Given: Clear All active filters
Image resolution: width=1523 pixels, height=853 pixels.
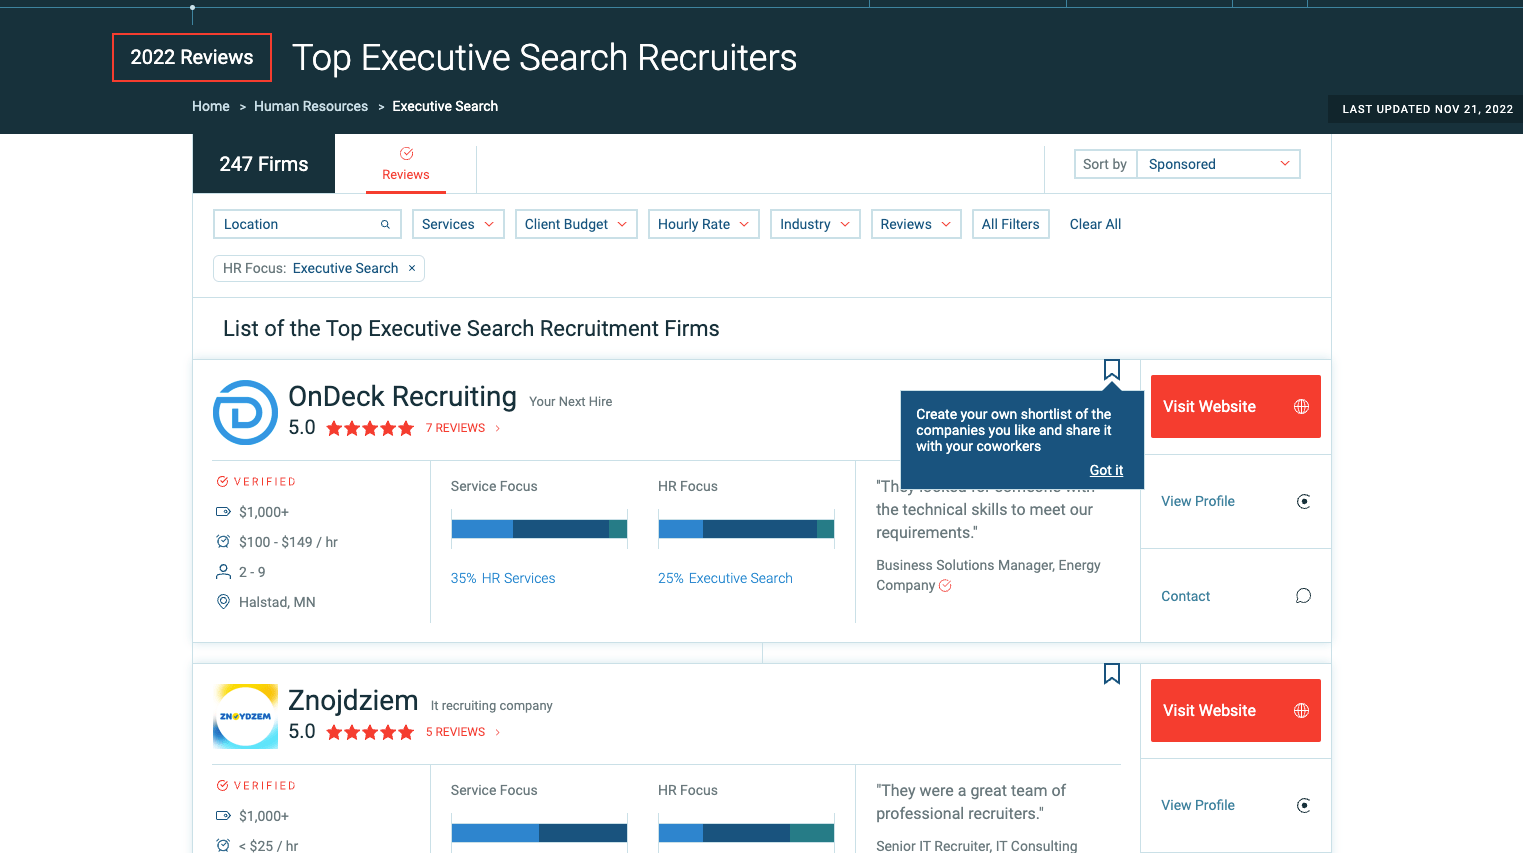Looking at the screenshot, I should 1095,224.
